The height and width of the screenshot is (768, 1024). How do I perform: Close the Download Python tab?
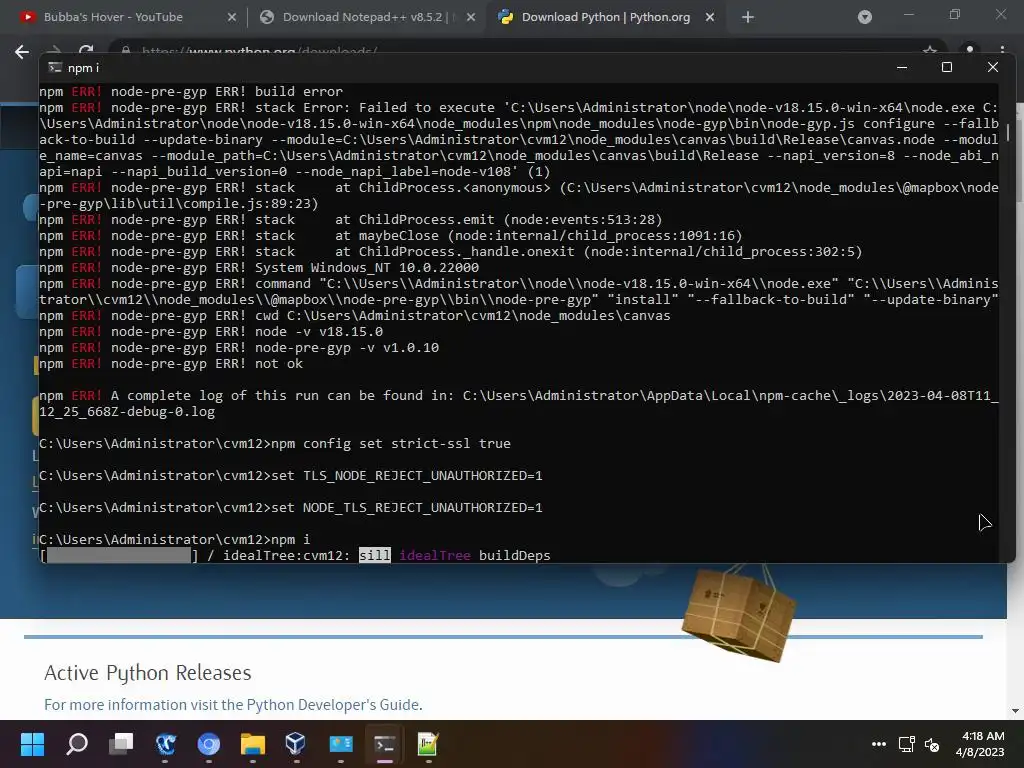click(x=710, y=18)
